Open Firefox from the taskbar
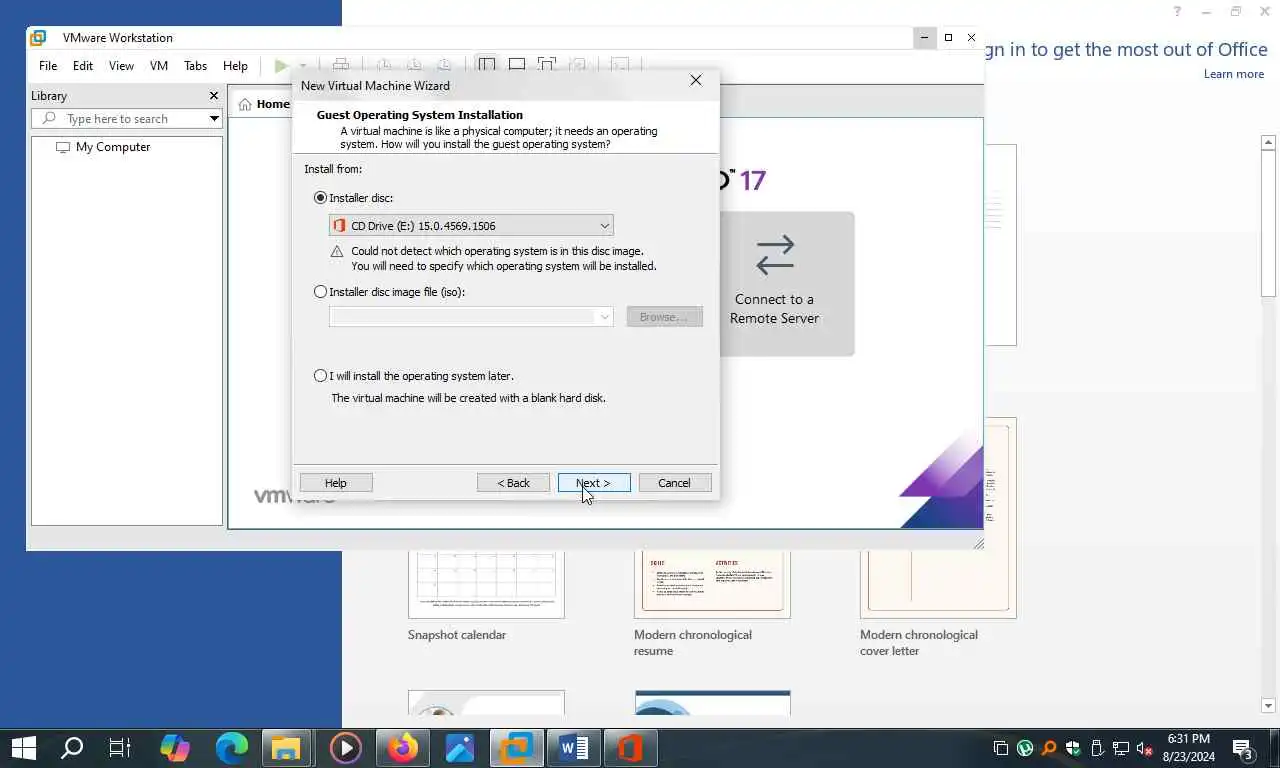 pyautogui.click(x=403, y=748)
